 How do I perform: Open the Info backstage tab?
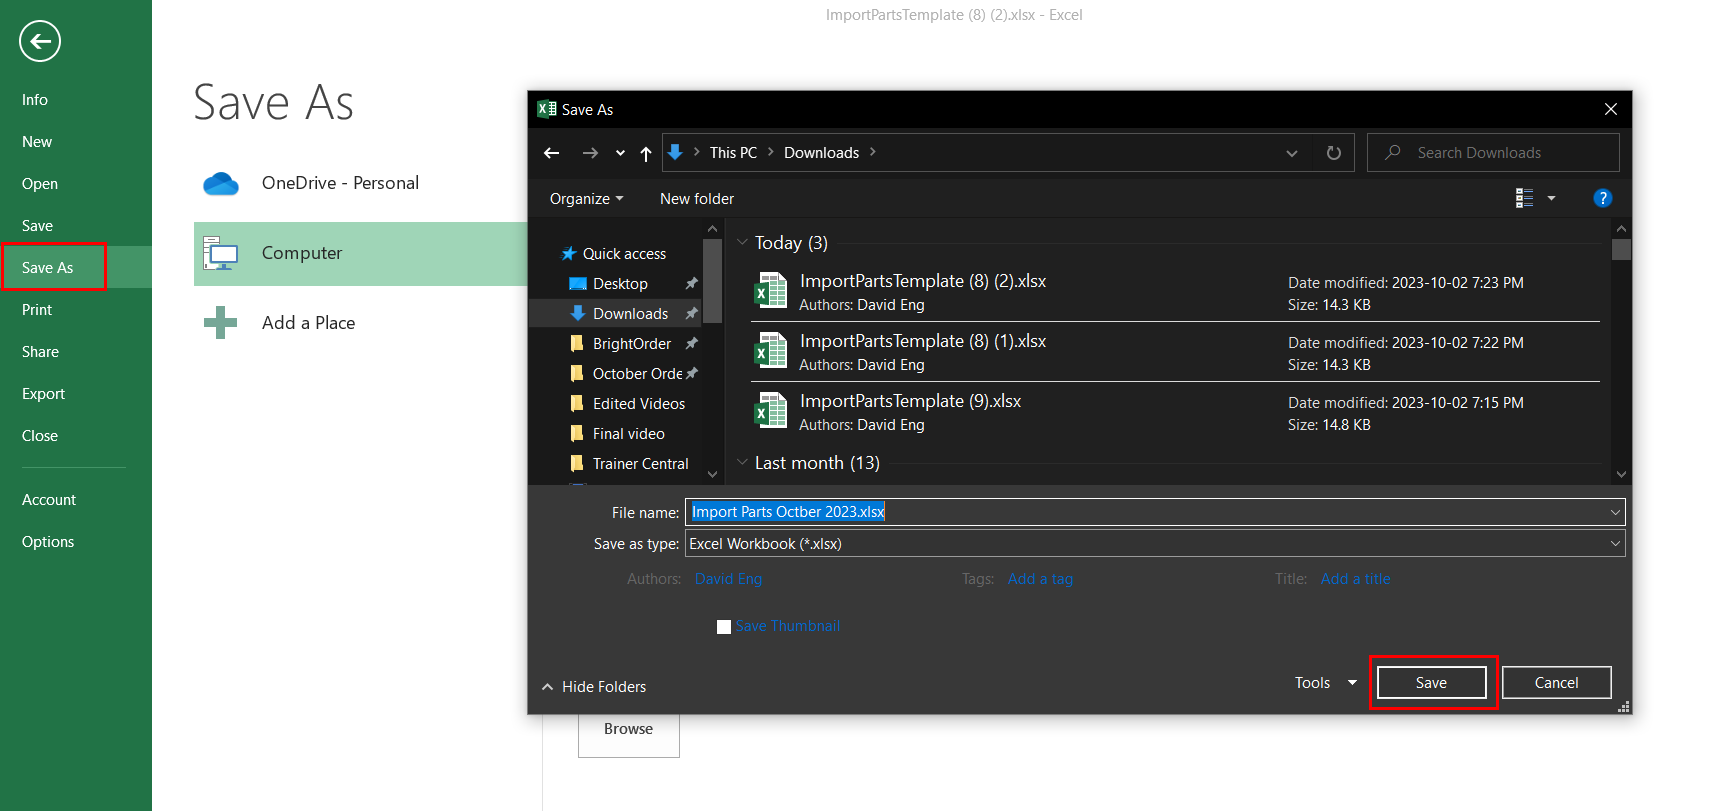tap(35, 100)
